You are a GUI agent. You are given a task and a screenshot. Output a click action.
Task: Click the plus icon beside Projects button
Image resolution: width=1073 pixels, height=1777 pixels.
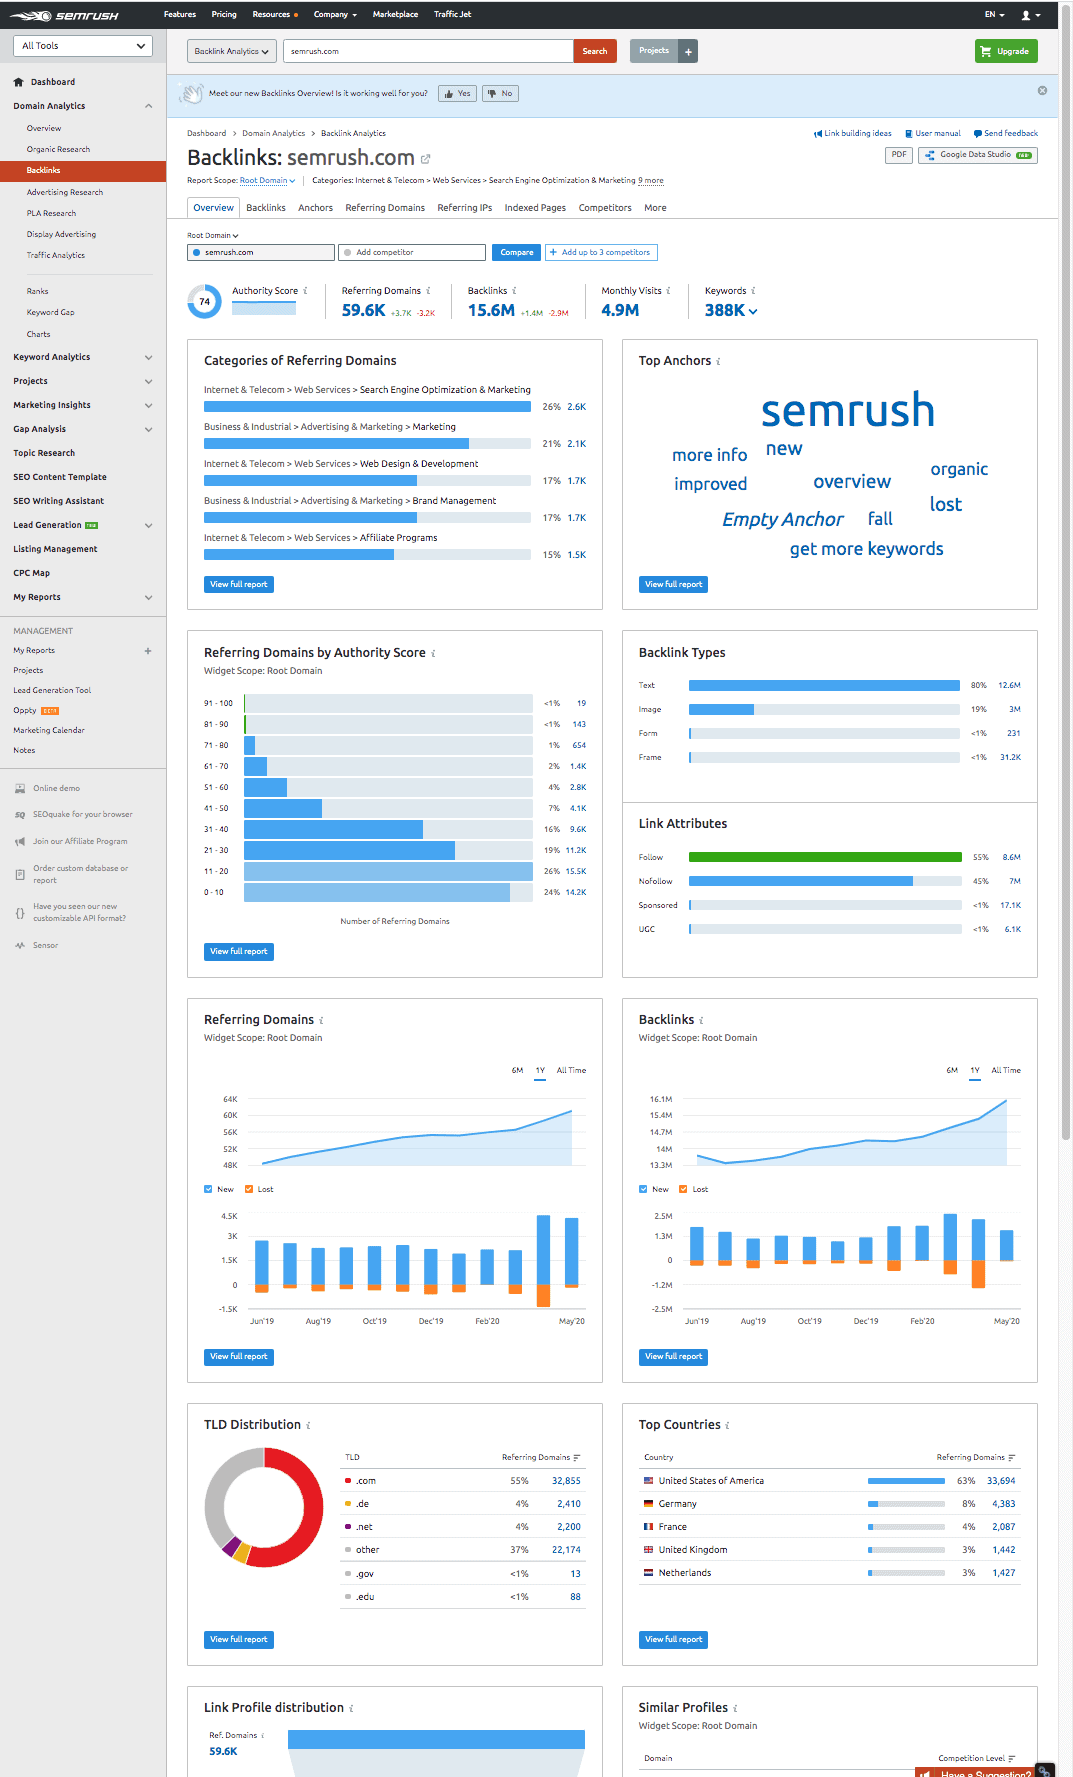[x=688, y=51]
